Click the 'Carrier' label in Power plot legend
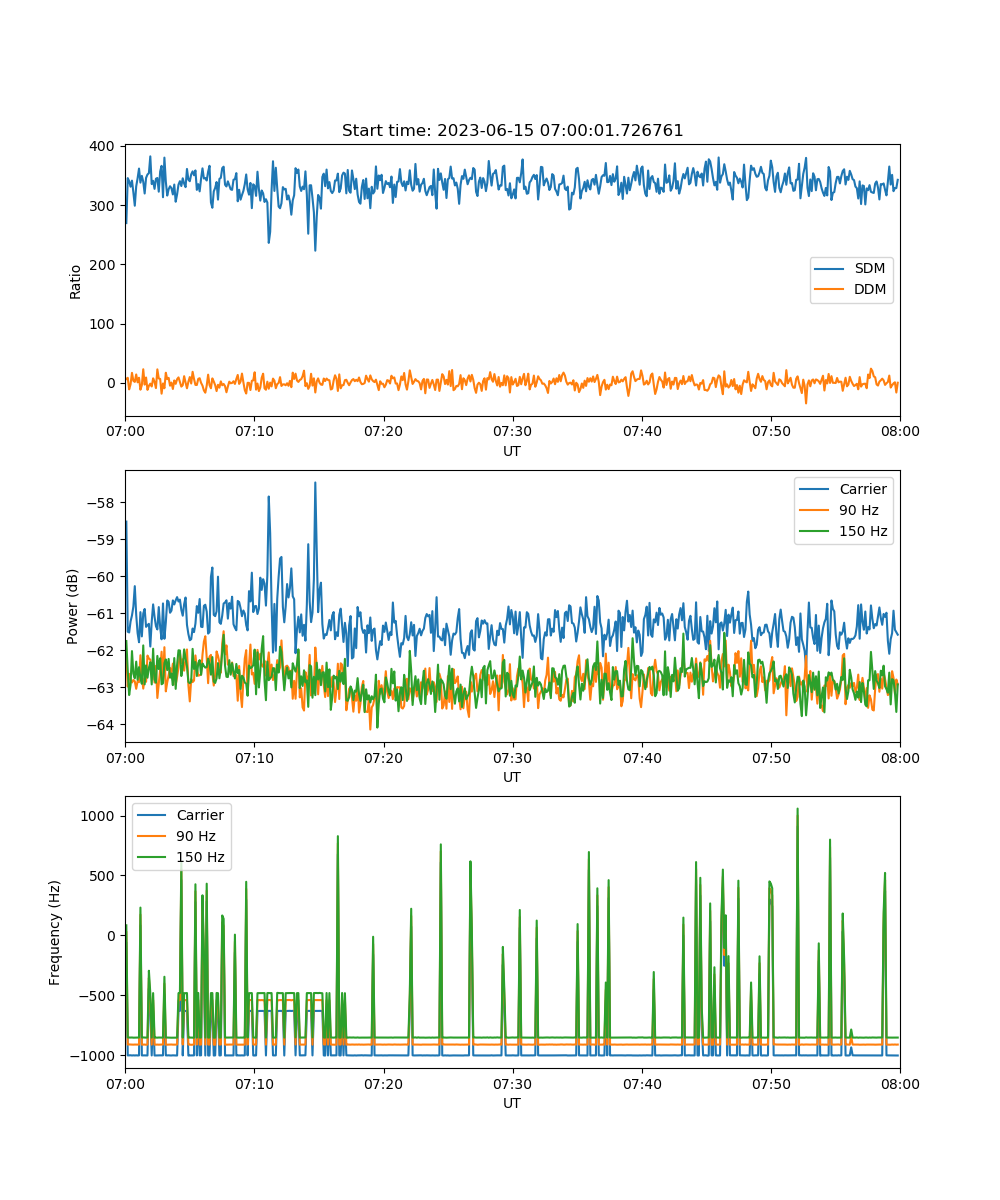The width and height of the screenshot is (1000, 1200). [863, 489]
